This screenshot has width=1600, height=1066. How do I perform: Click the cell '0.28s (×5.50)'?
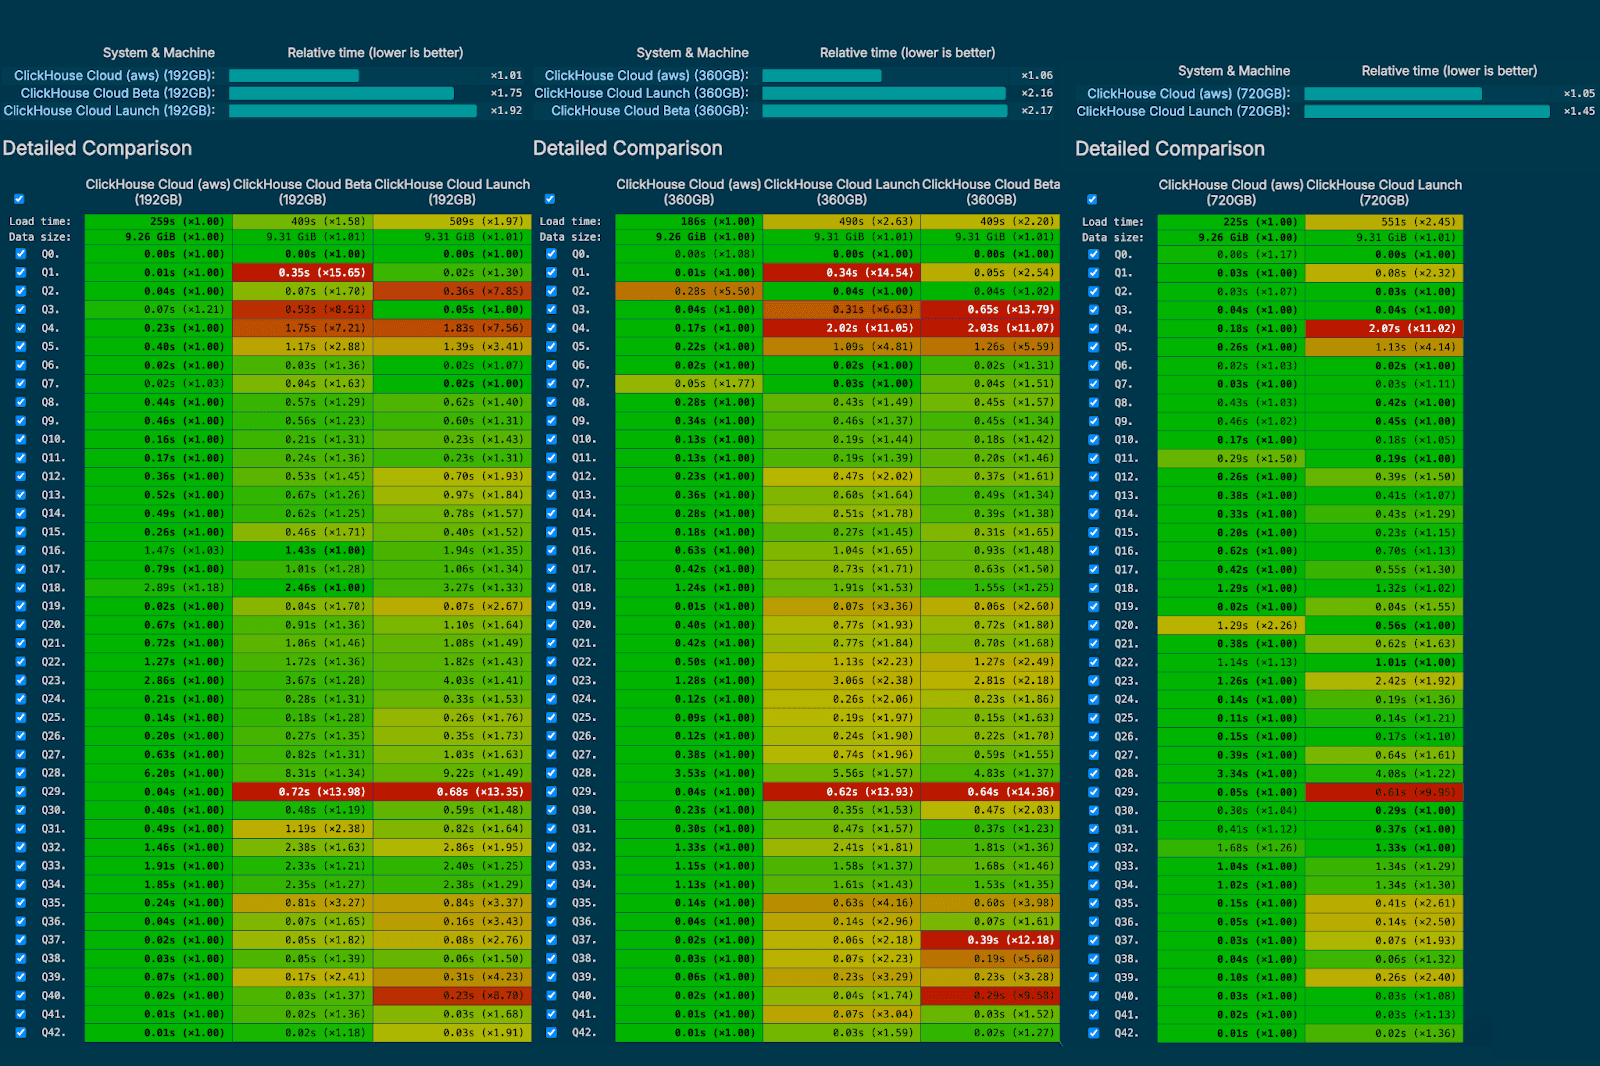[689, 291]
